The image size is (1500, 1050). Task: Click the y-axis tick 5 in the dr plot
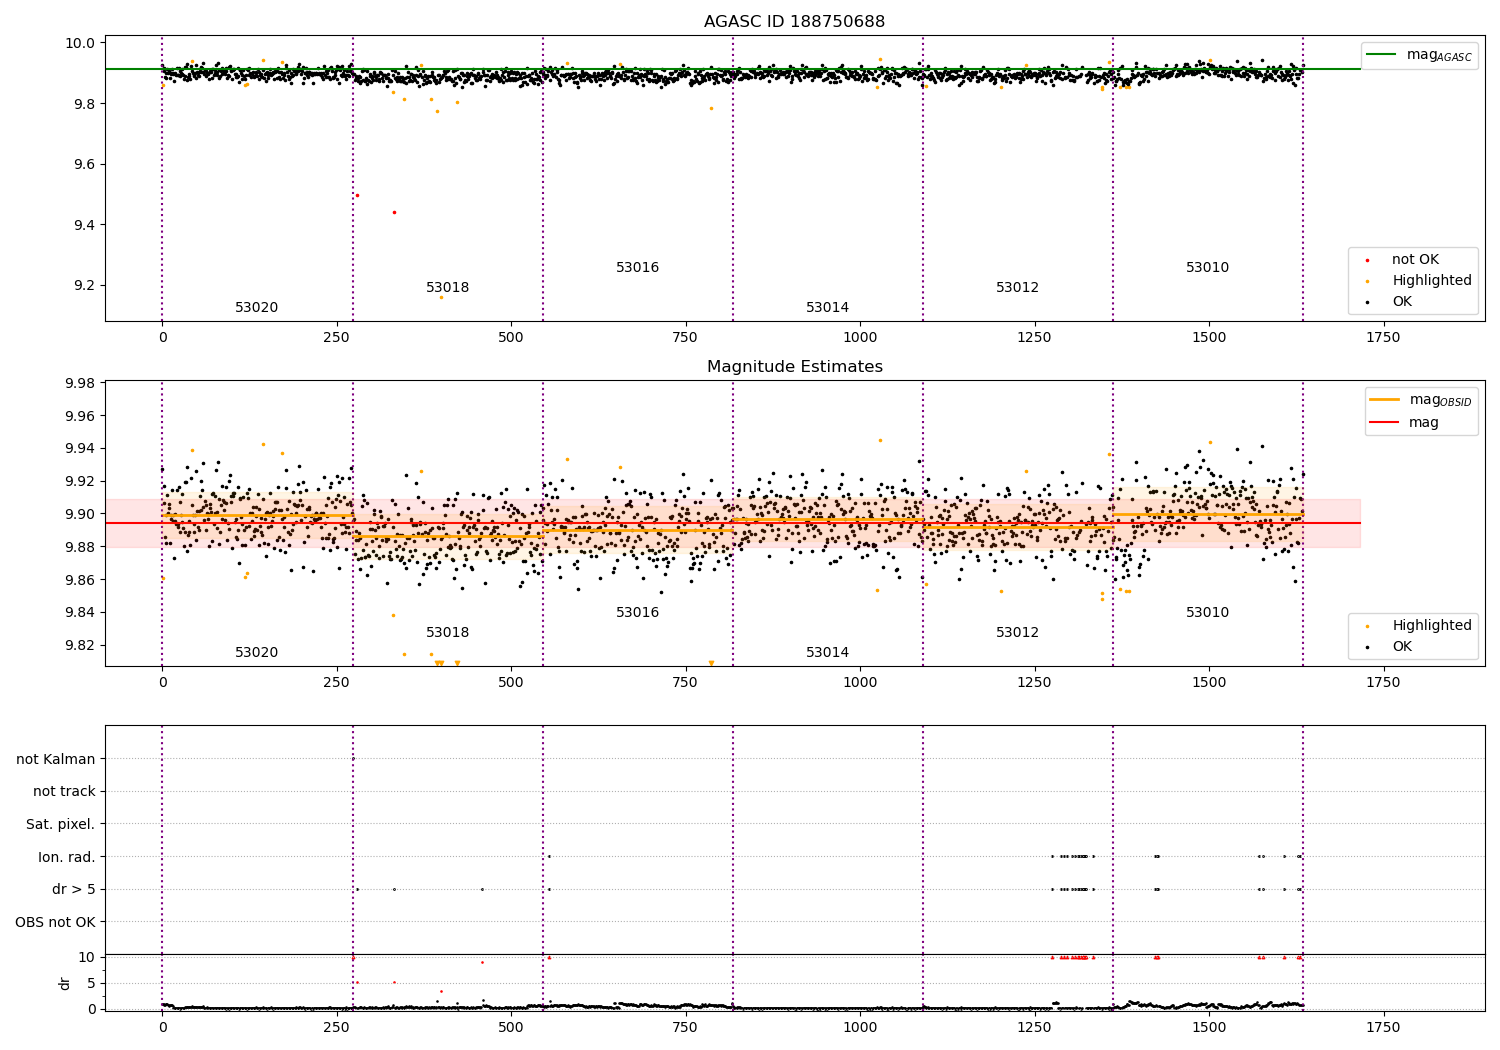91,983
